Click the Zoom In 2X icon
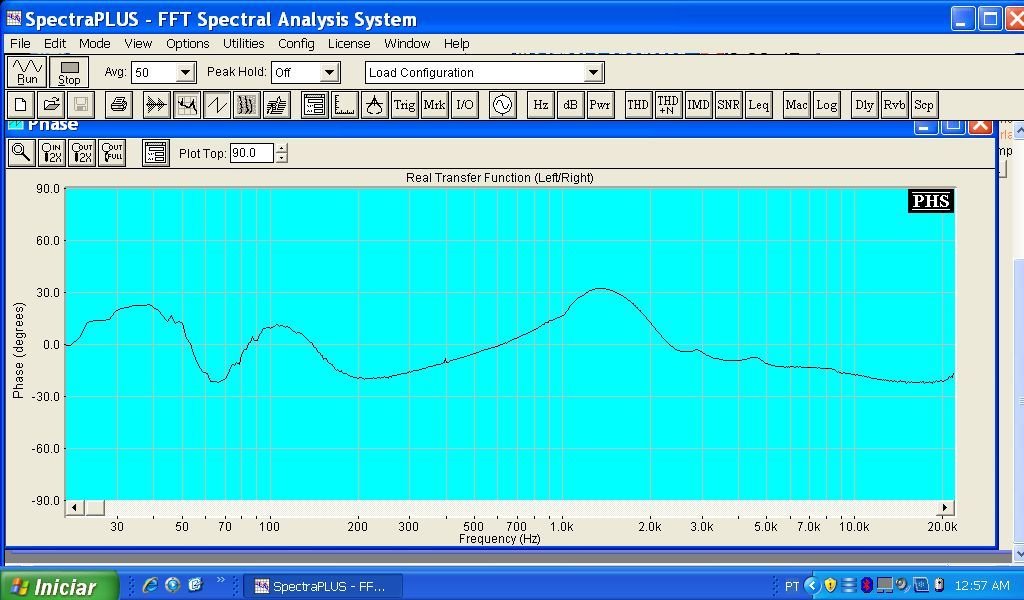Screen dimensions: 1024x600 (51, 153)
